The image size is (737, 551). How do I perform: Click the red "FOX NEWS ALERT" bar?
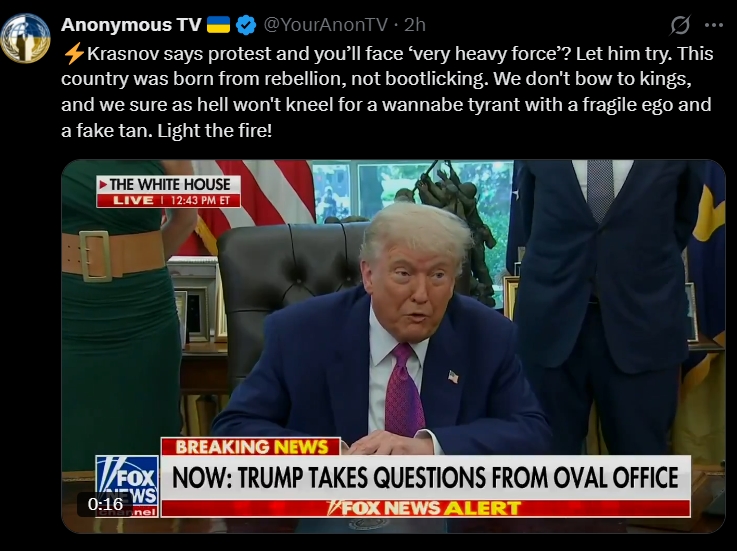[x=425, y=508]
